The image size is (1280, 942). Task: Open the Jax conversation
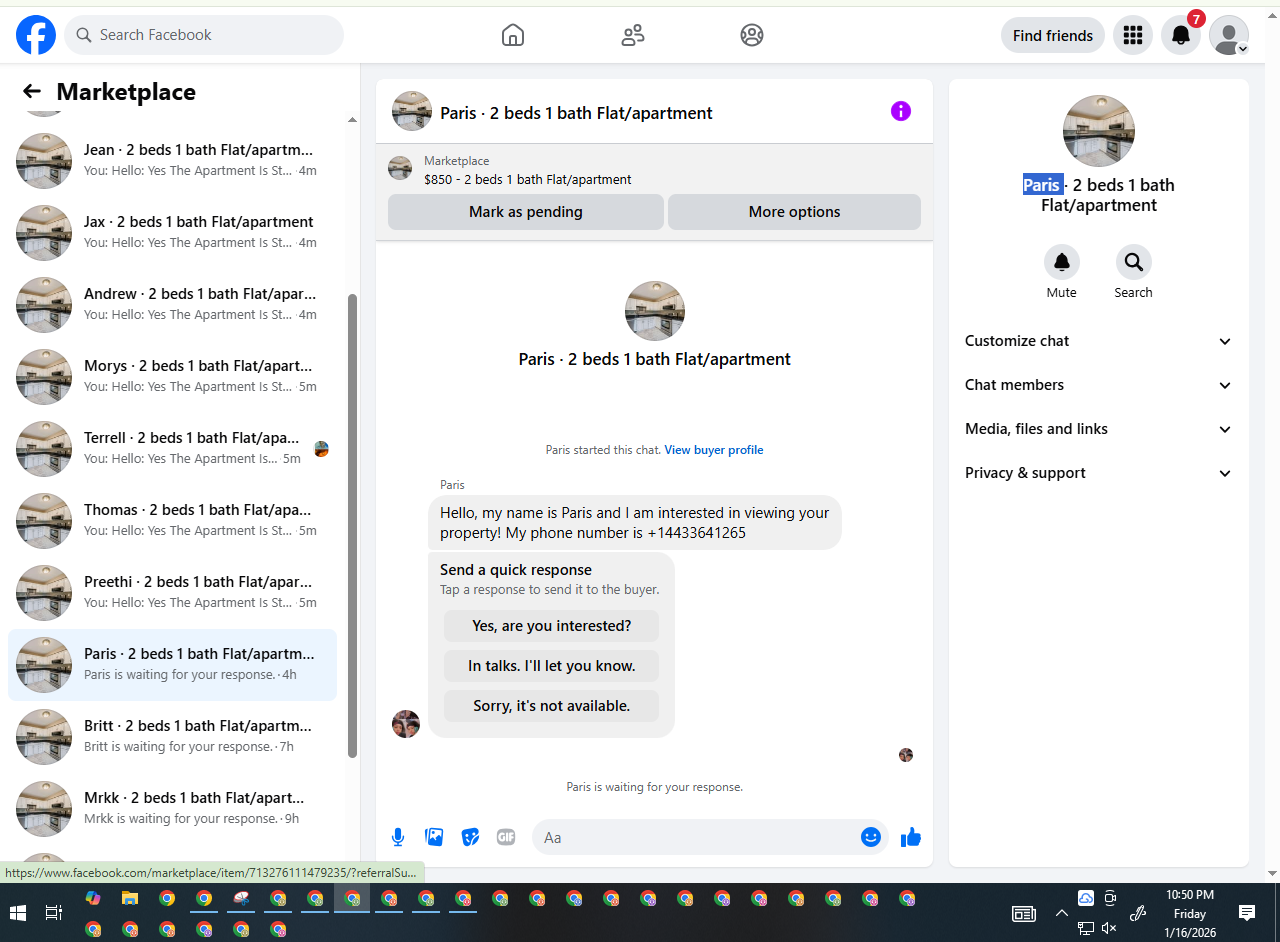click(x=172, y=232)
